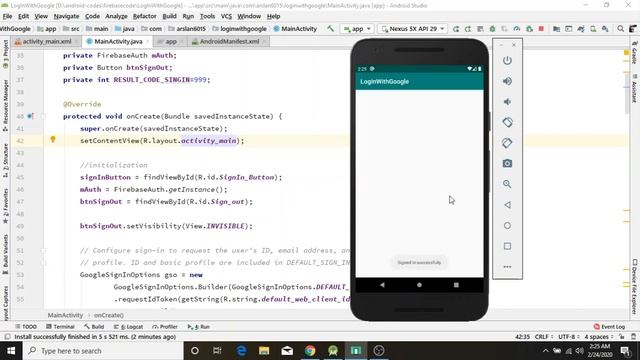
Task: Open the Refactor menu
Action: tap(144, 16)
